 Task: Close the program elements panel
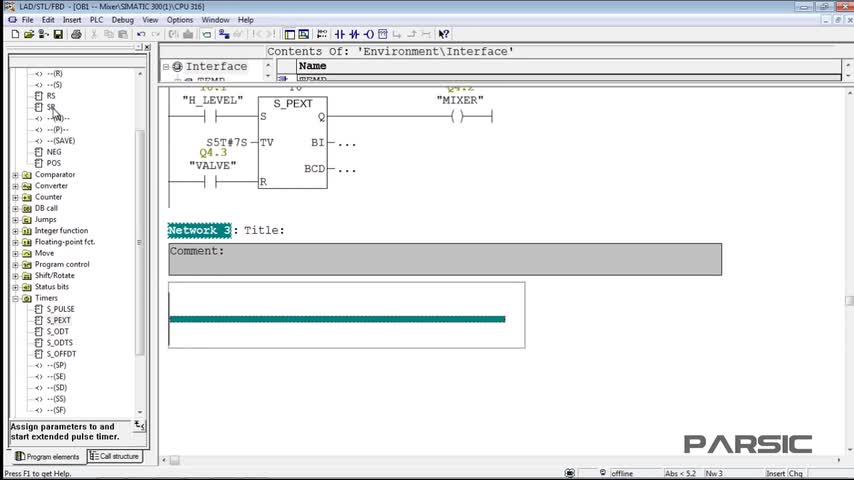point(147,47)
